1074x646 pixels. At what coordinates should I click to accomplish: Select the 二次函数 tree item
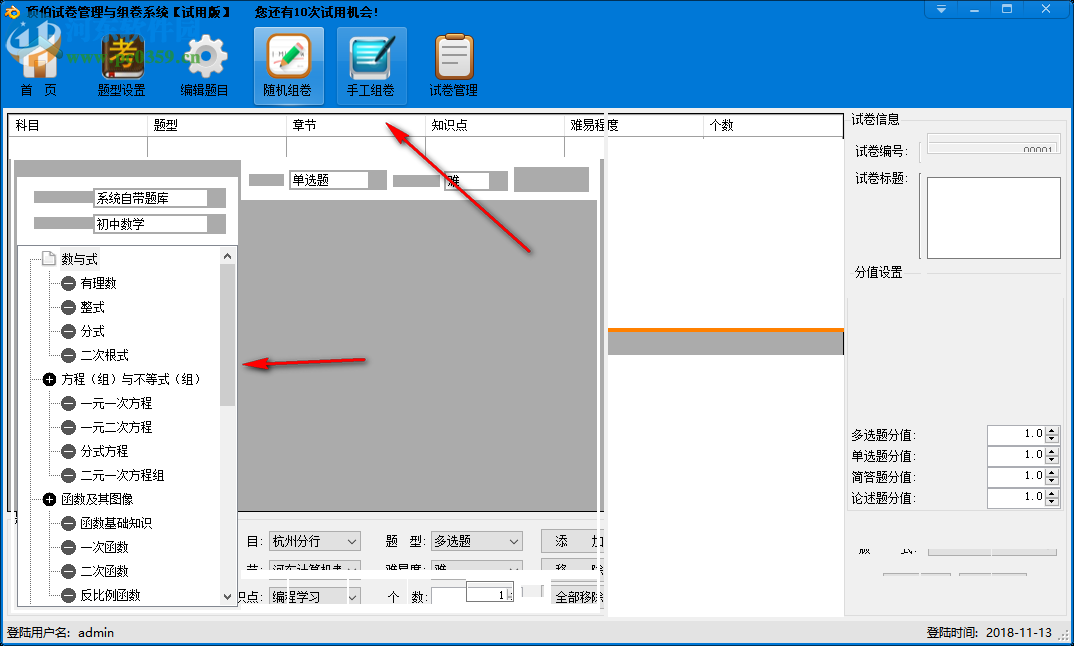click(x=104, y=571)
